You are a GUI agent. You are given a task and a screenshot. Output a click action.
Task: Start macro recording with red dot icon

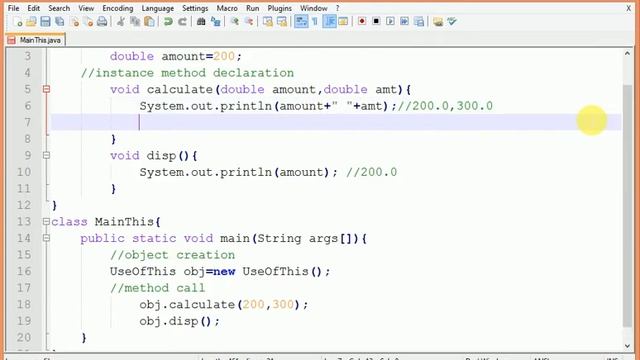pos(362,21)
